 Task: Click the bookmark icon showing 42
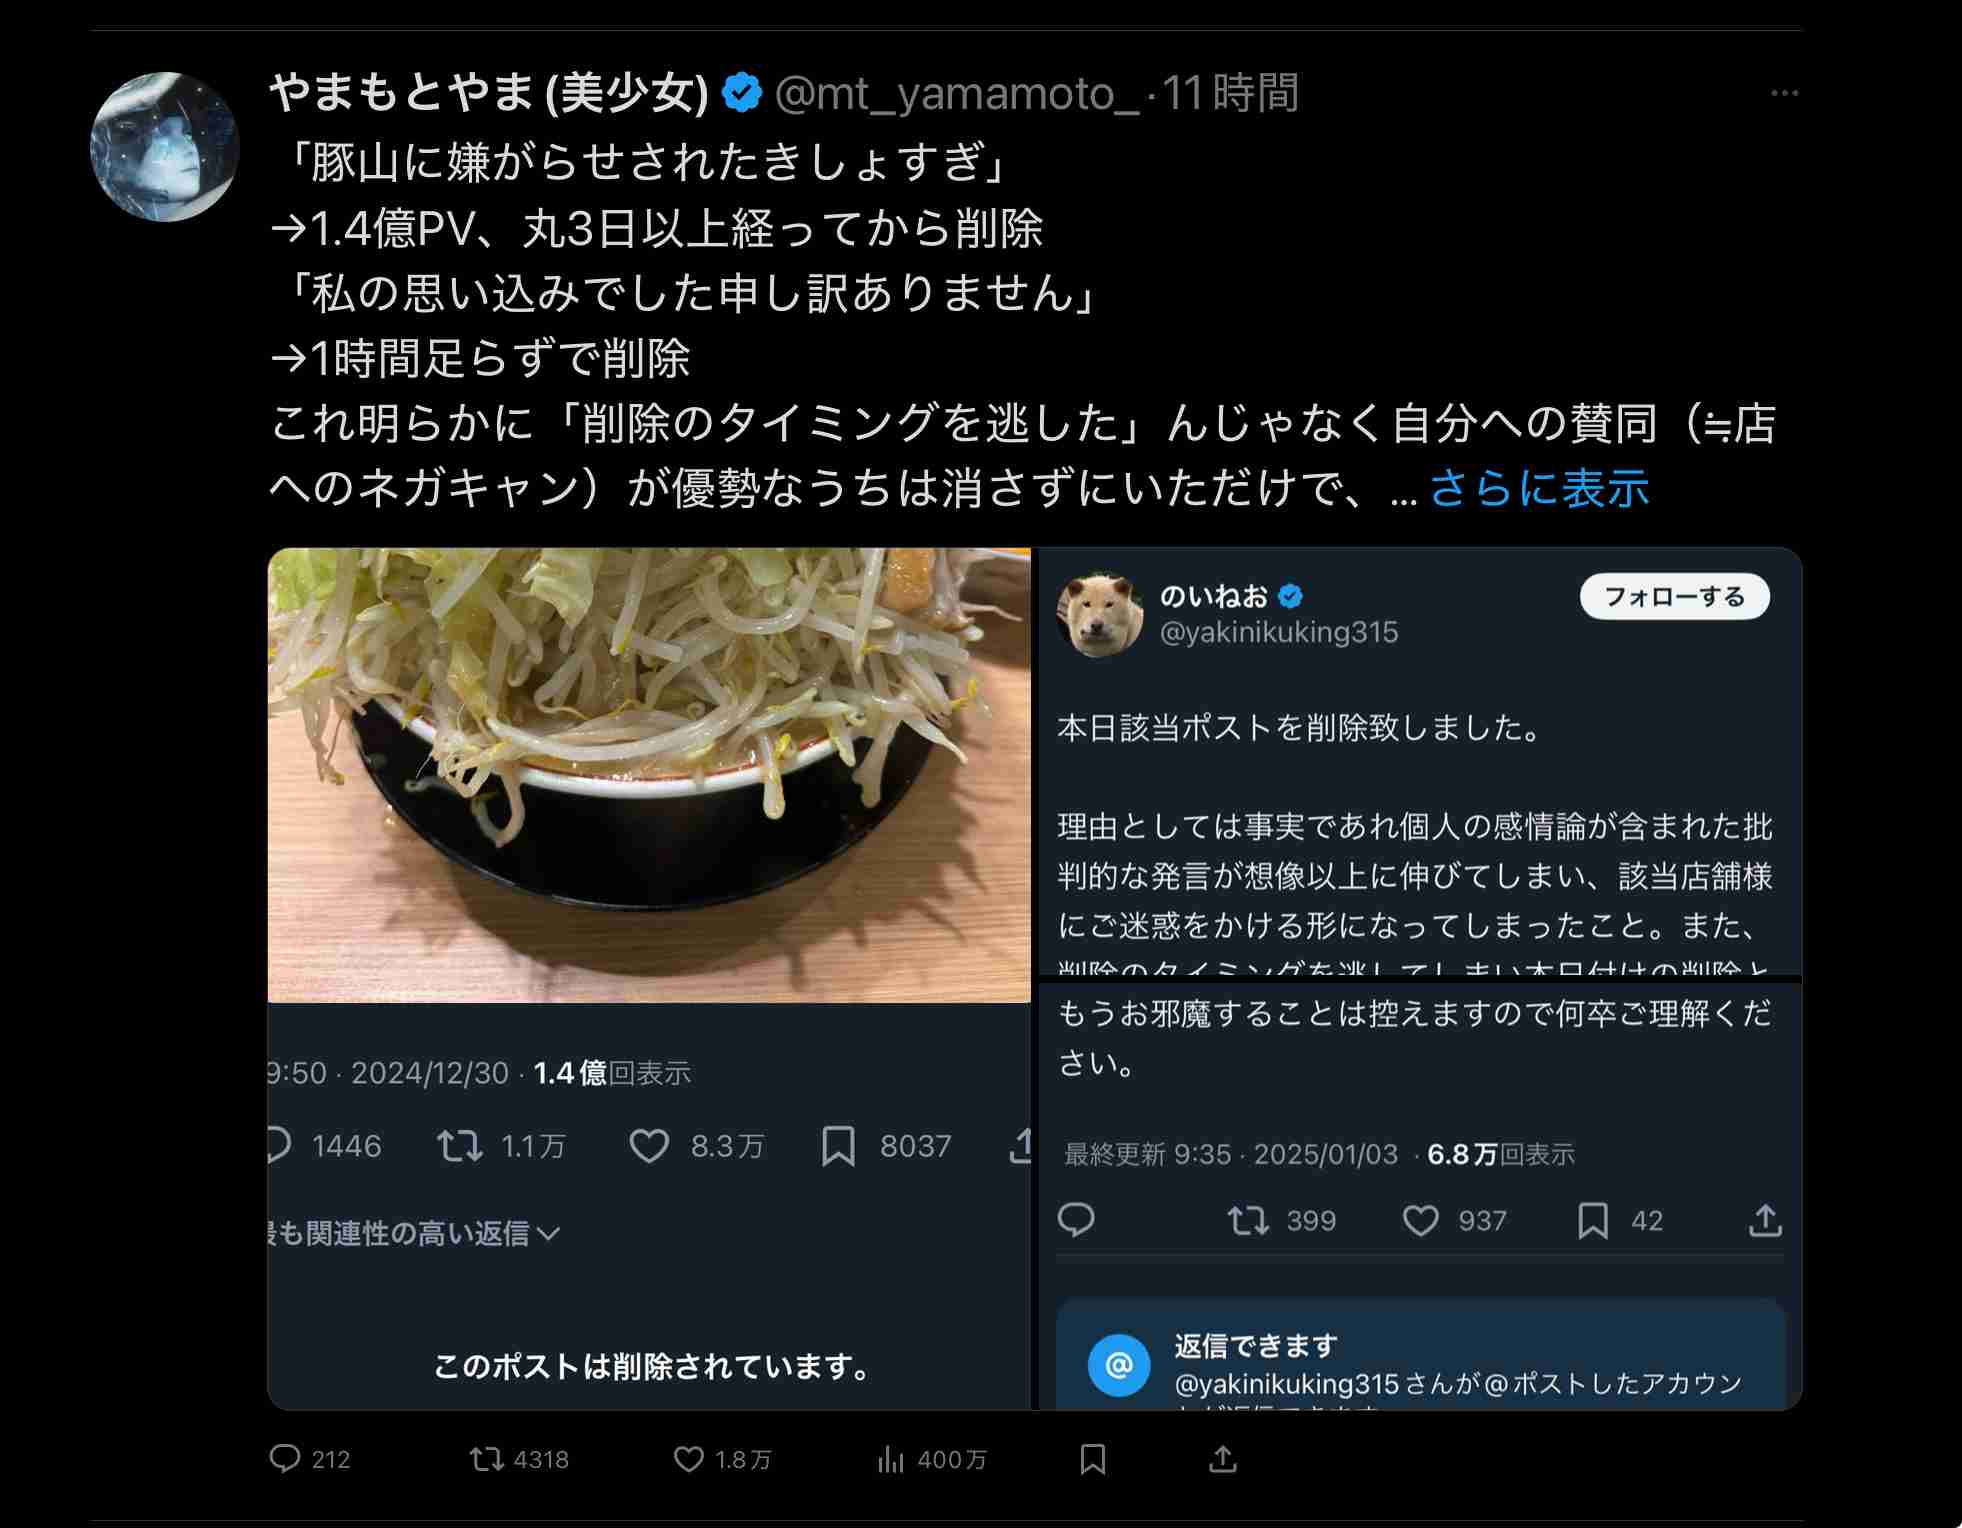pyautogui.click(x=1593, y=1221)
